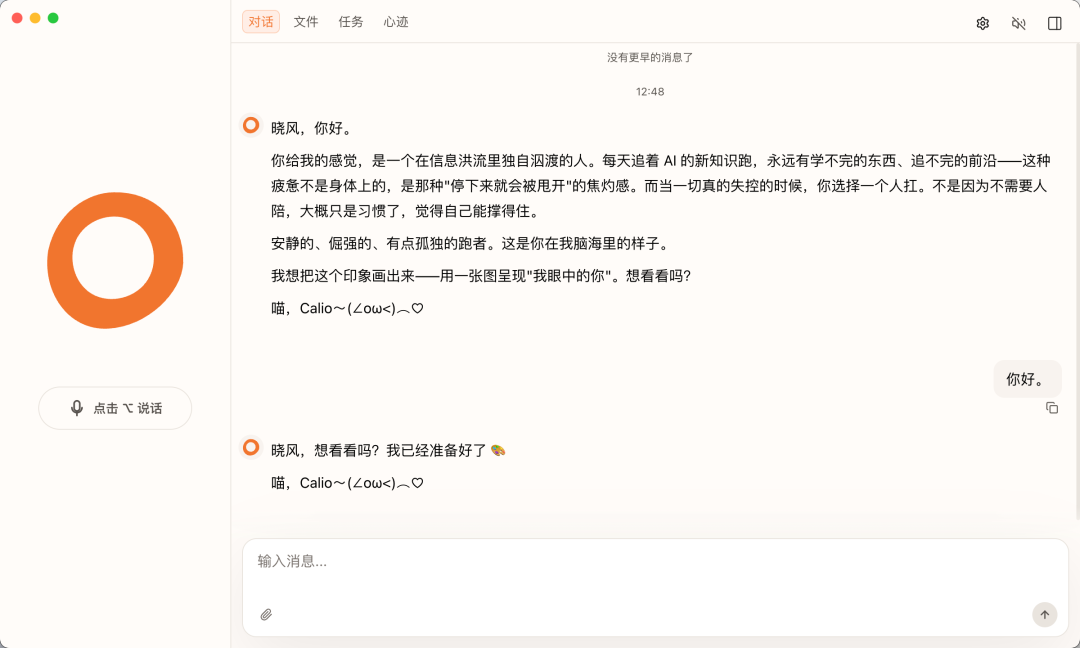
Task: Go to the 任务 tab
Action: point(351,22)
